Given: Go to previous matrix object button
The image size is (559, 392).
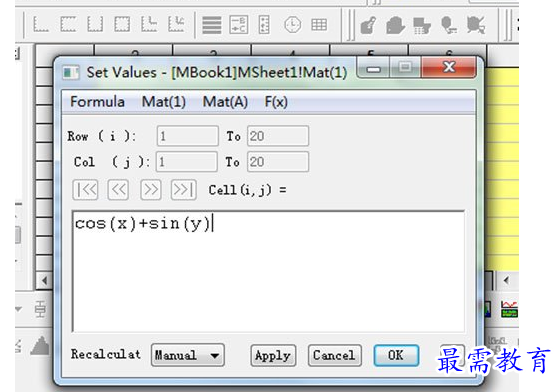Looking at the screenshot, I should pos(118,190).
